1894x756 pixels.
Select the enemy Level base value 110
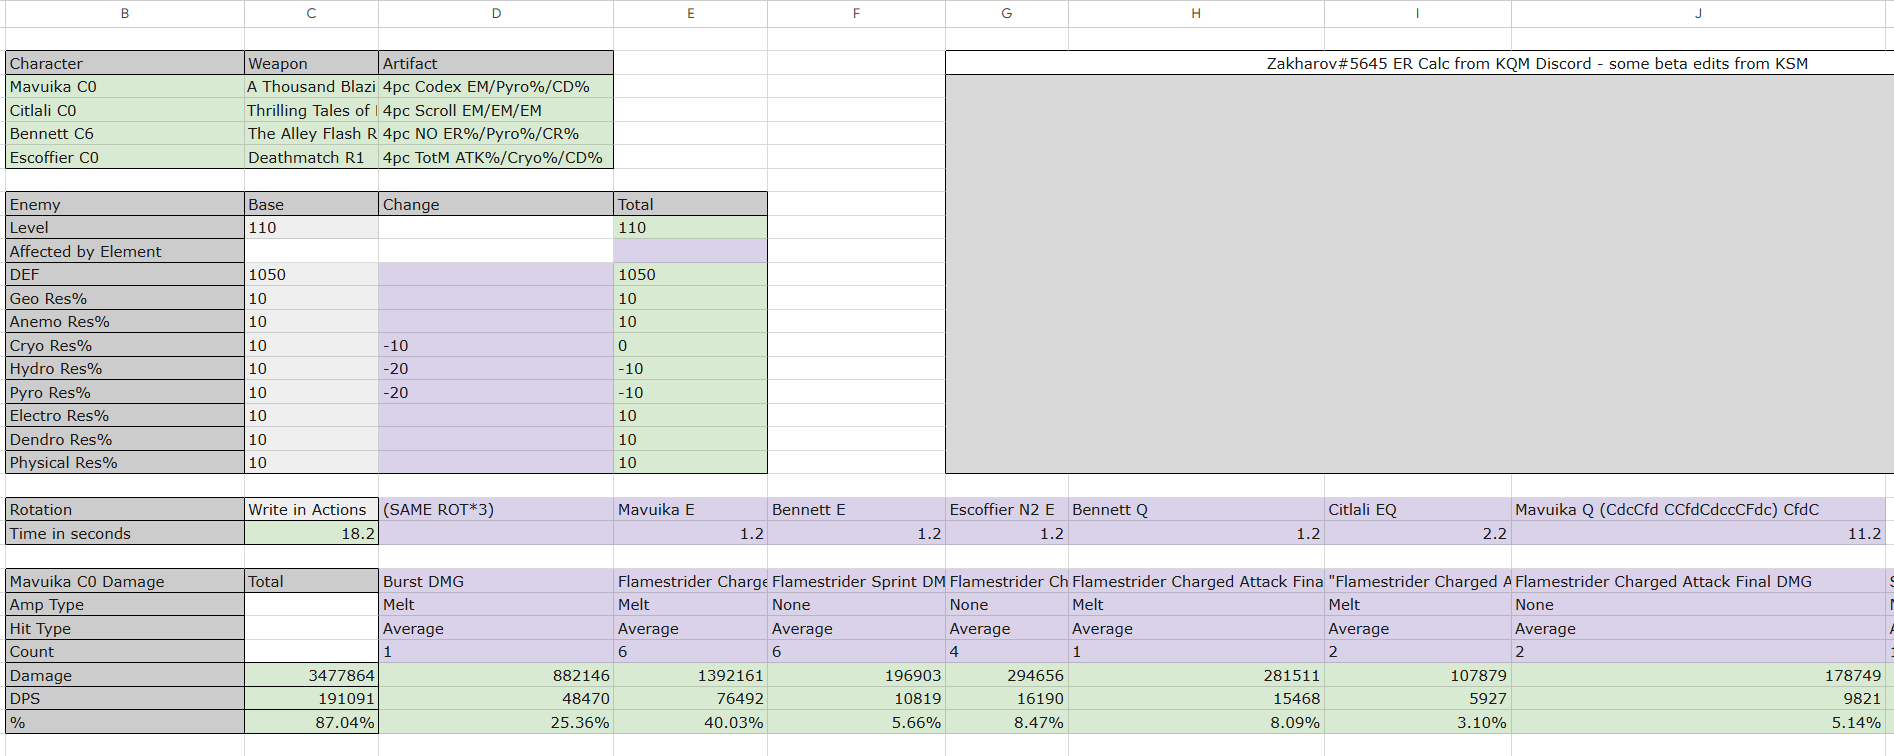click(x=311, y=228)
